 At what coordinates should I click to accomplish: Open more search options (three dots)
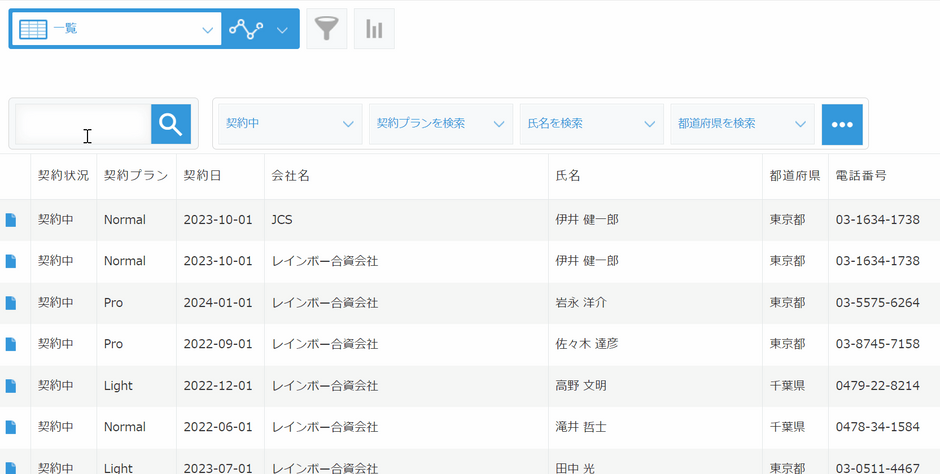[x=842, y=124]
